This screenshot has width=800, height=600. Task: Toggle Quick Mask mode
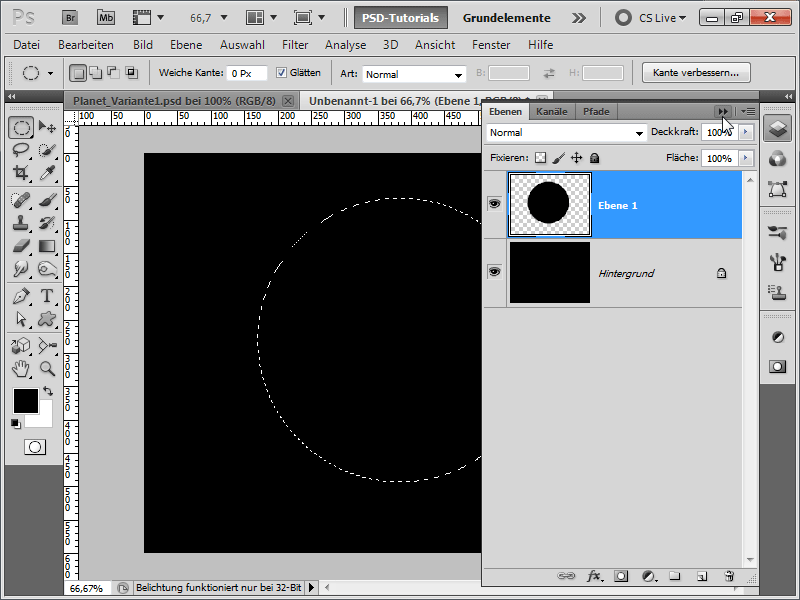(35, 447)
